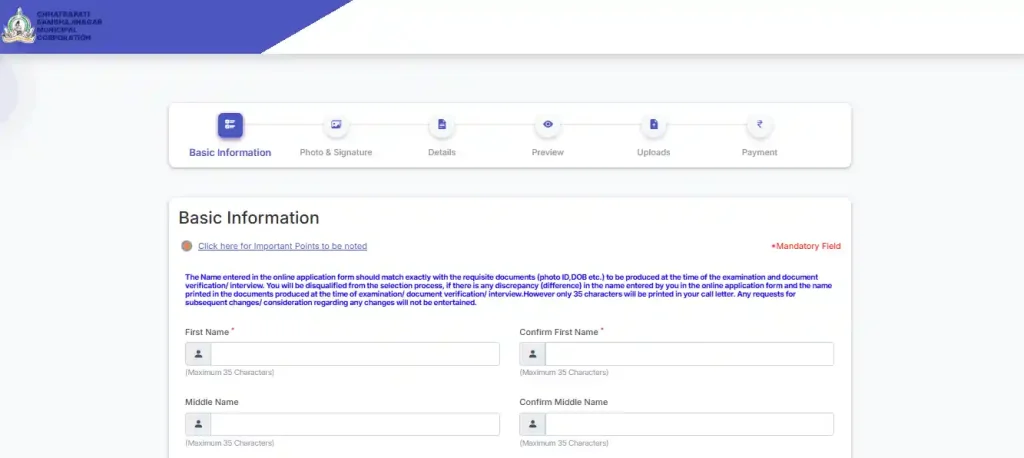Open the Payment step label
Image resolution: width=1024 pixels, height=458 pixels.
pos(759,153)
